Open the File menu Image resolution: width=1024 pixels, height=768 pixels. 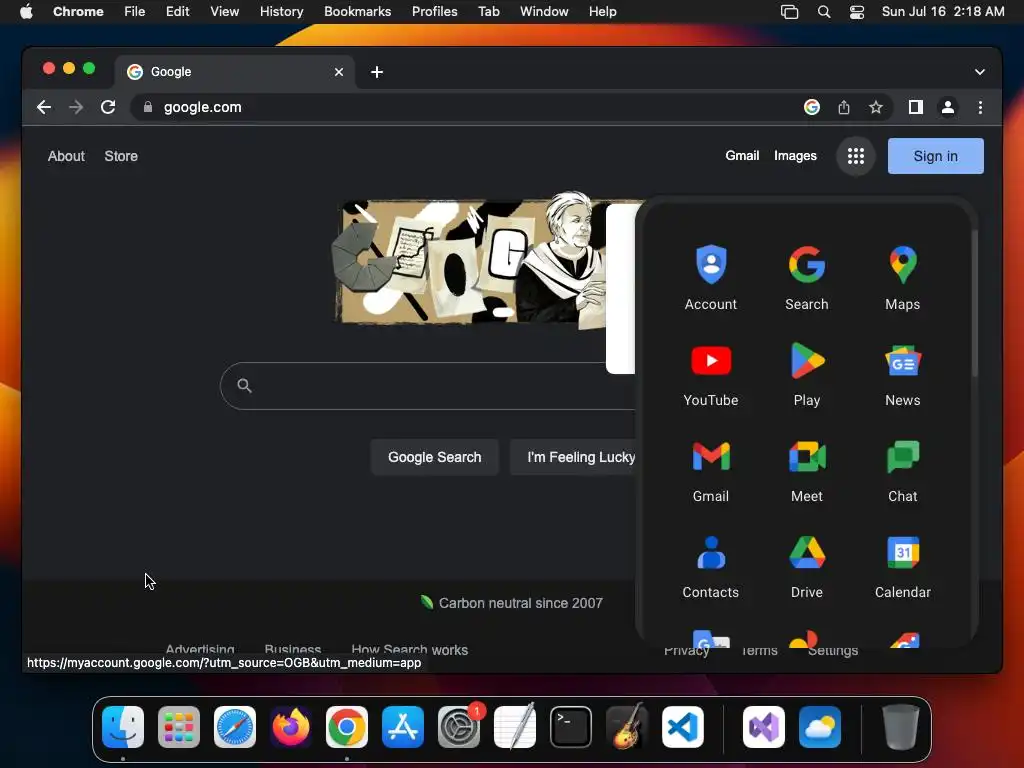[135, 12]
